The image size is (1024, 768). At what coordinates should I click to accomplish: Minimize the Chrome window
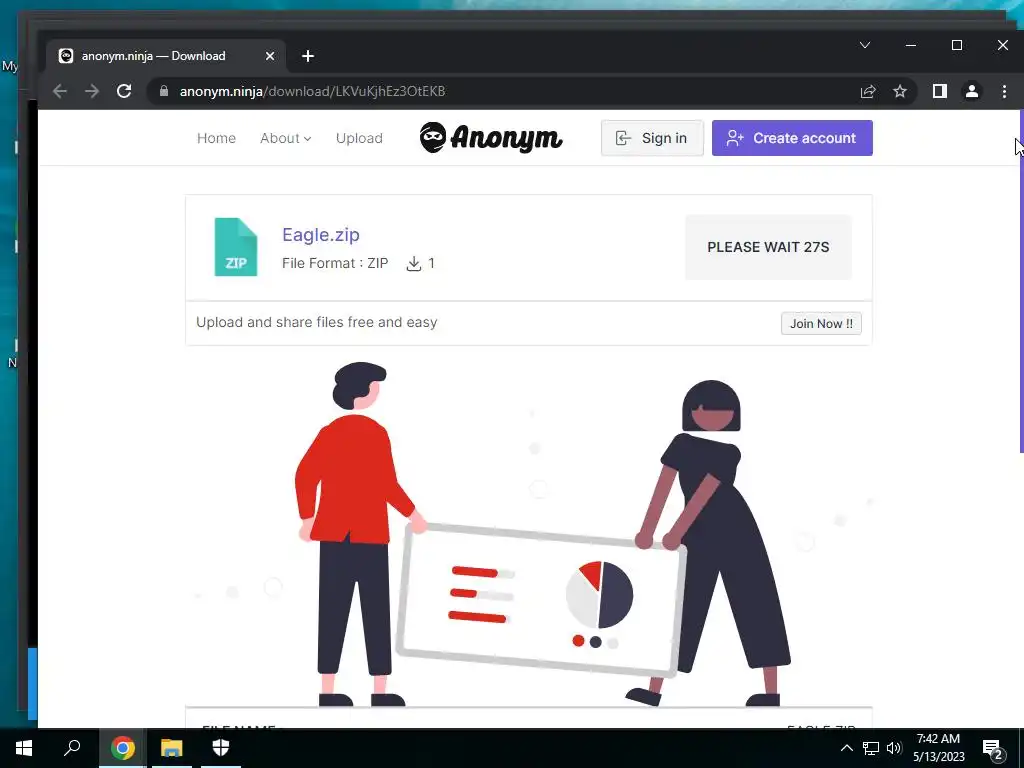point(911,45)
